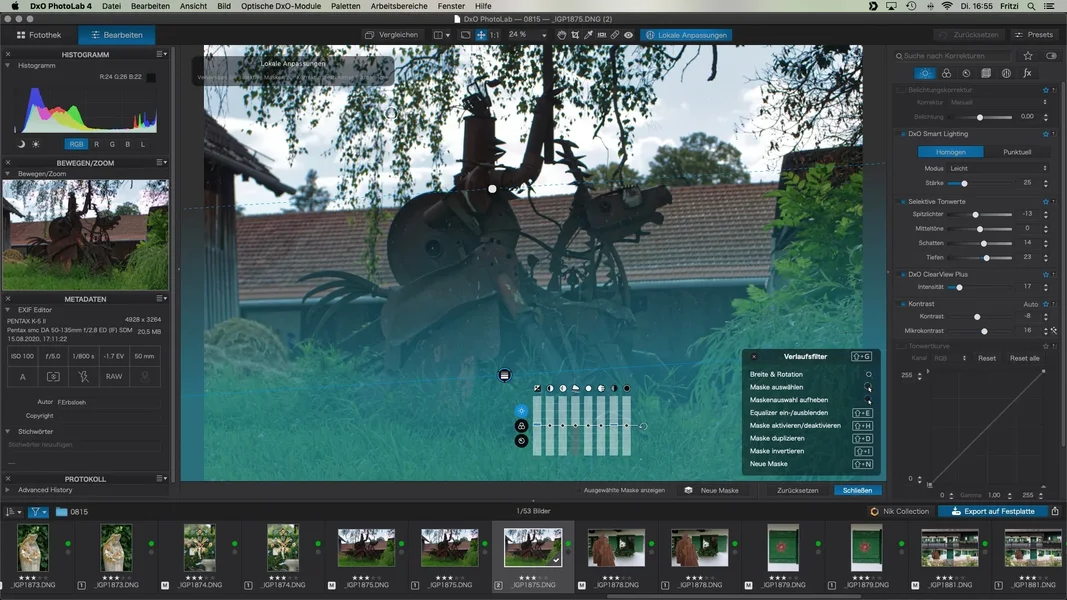Viewport: 1067px width, 600px height.
Task: Open the Presets button
Action: [x=1034, y=35]
